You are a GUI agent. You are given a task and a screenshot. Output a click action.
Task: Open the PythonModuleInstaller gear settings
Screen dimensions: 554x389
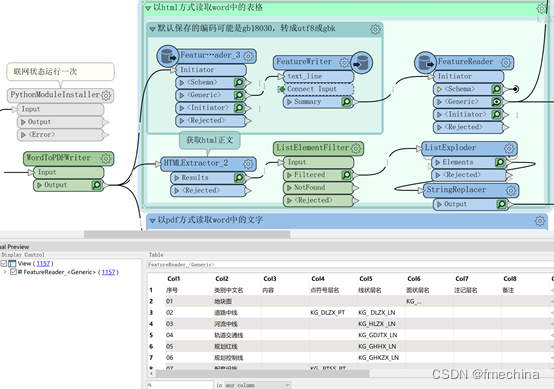106,95
